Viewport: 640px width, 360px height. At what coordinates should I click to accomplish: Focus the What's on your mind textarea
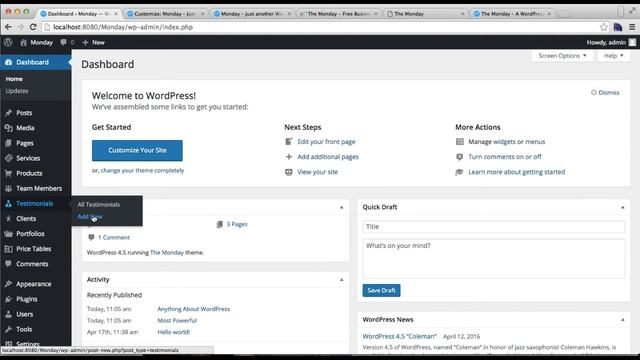click(493, 259)
